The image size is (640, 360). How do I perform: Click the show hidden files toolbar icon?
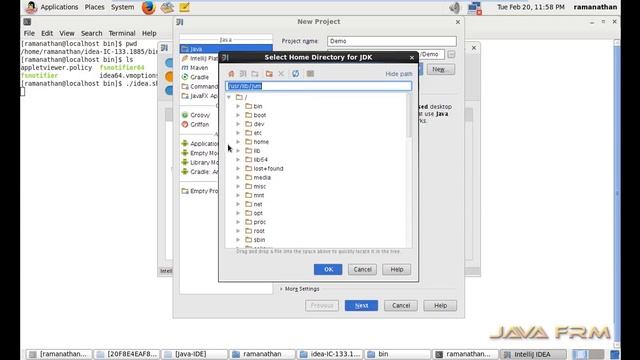(310, 74)
